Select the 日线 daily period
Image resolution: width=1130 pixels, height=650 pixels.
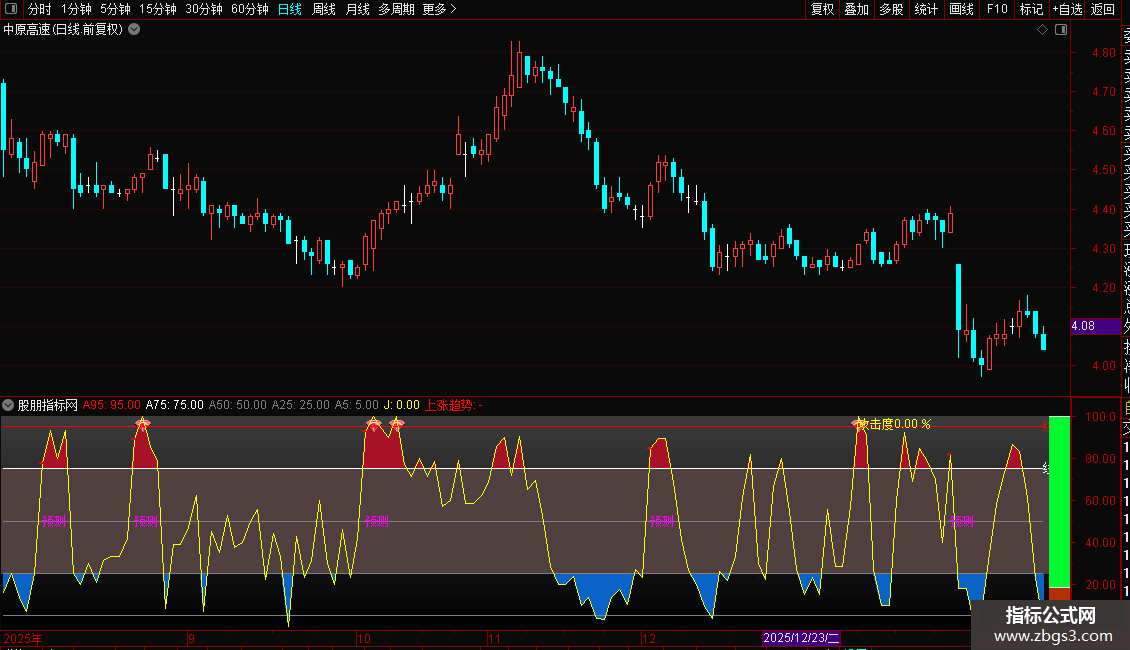coord(290,9)
